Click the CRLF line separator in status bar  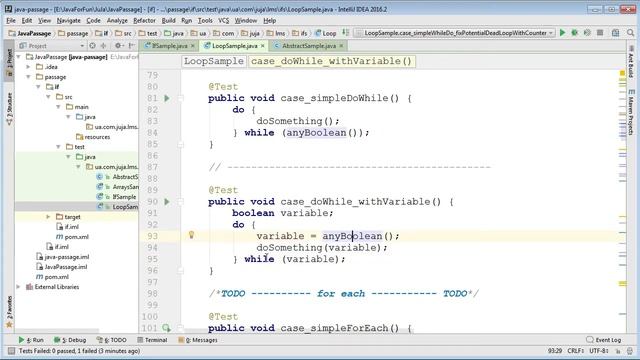576,351
